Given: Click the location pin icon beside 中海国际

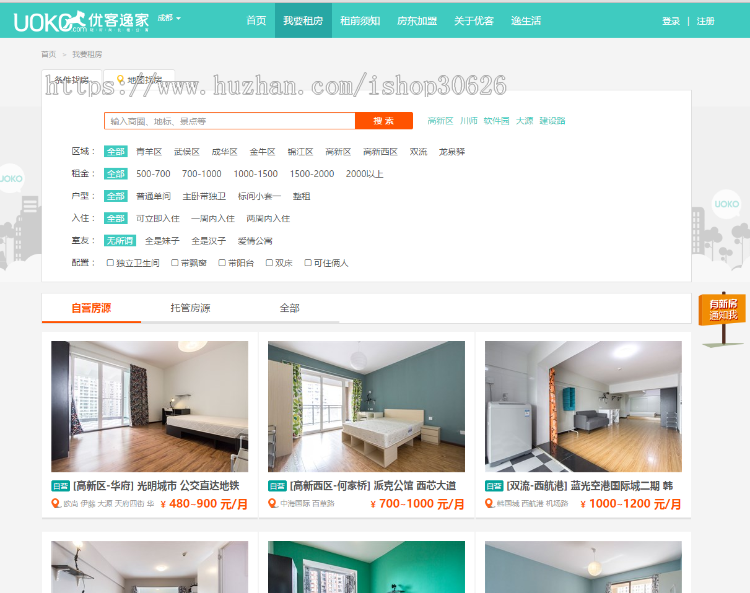Looking at the screenshot, I should pos(273,504).
